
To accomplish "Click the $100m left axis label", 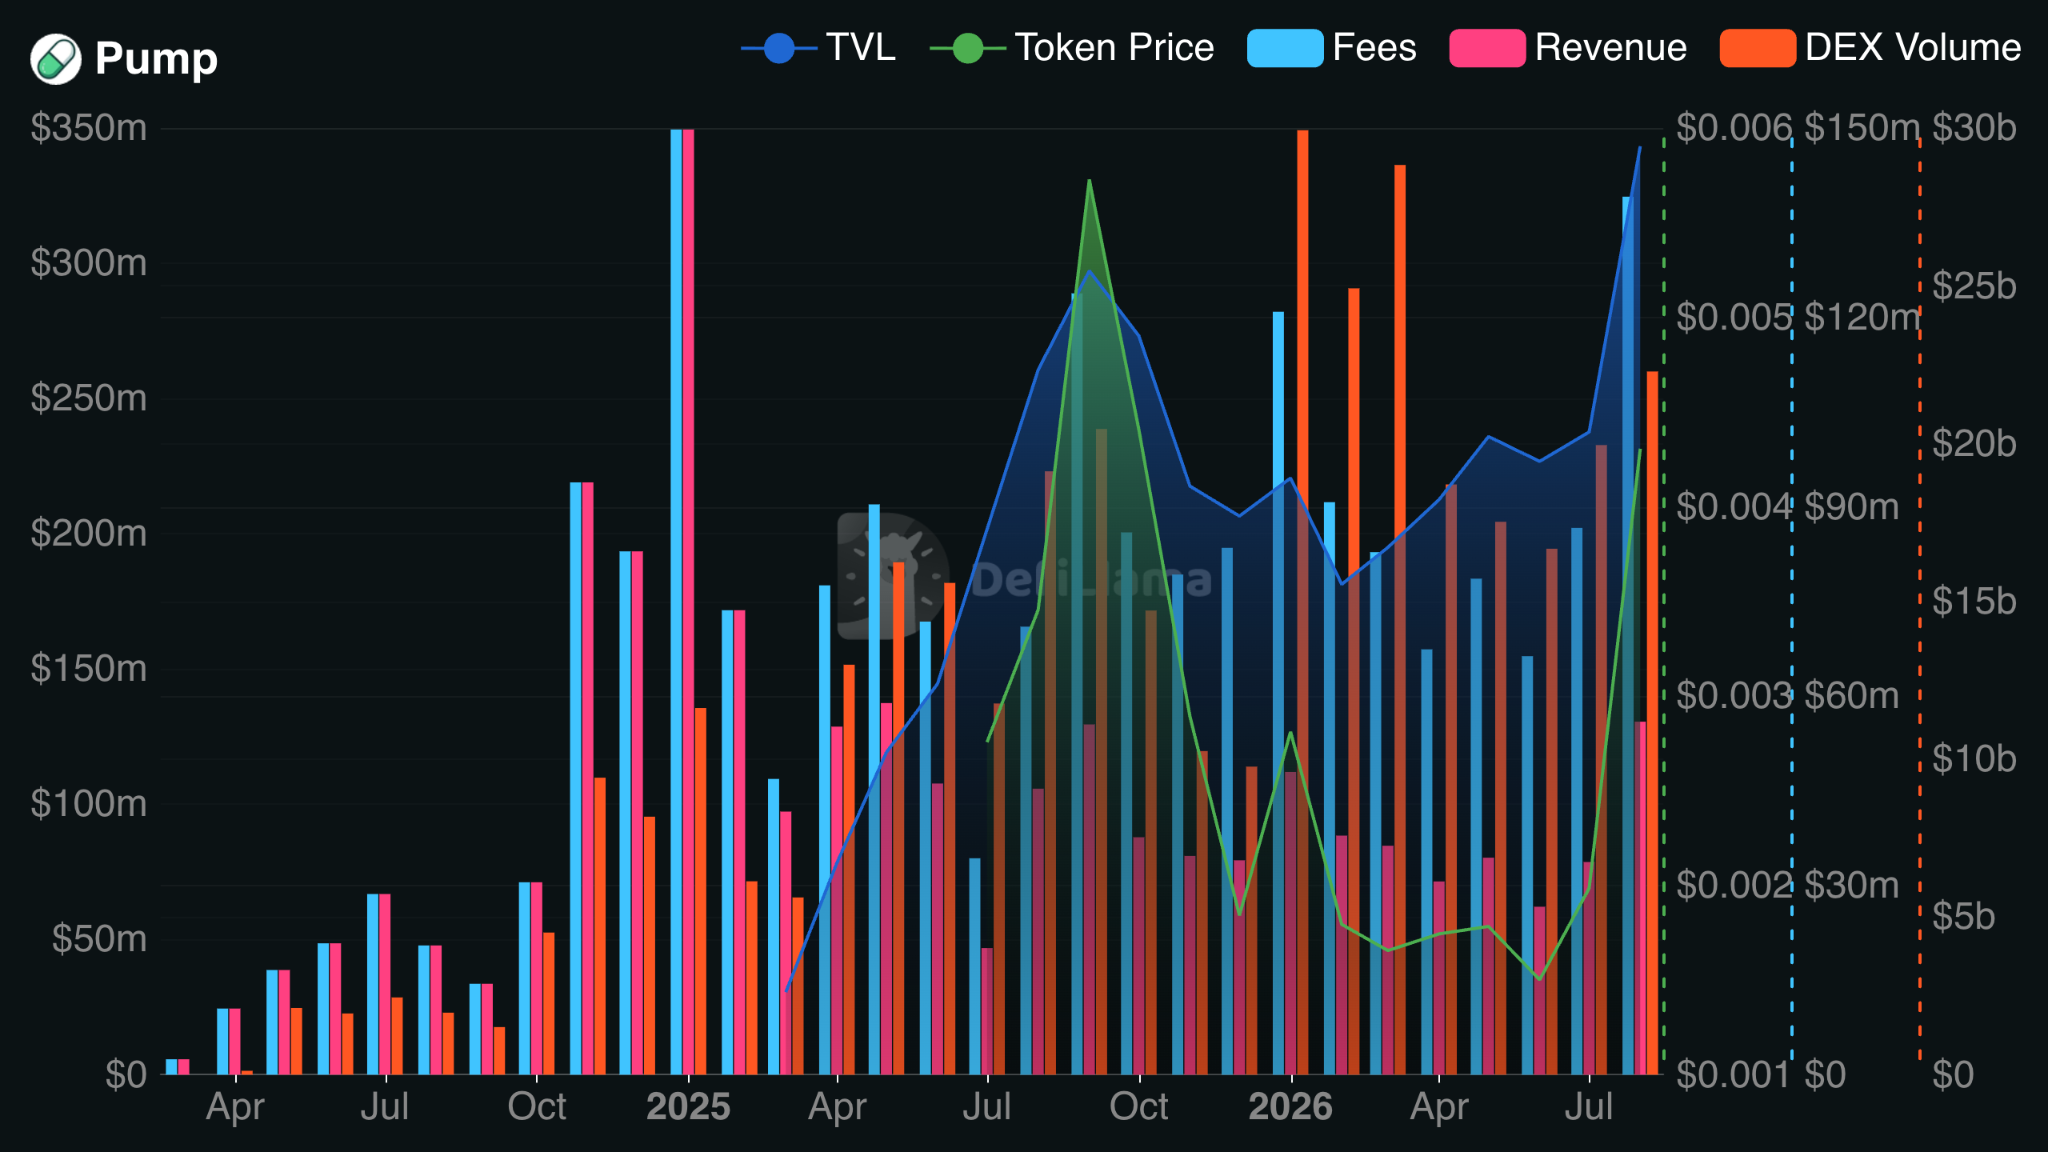I will 89,803.
